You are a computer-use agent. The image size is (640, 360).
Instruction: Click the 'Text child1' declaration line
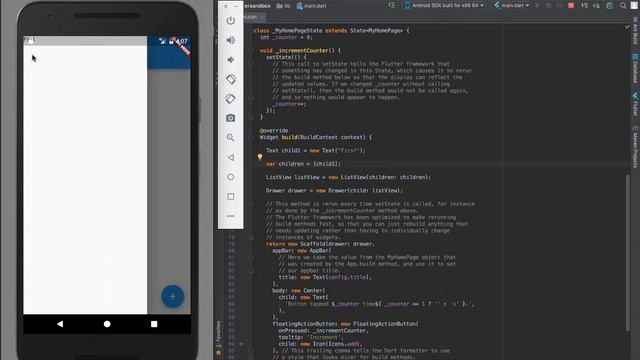click(316, 151)
